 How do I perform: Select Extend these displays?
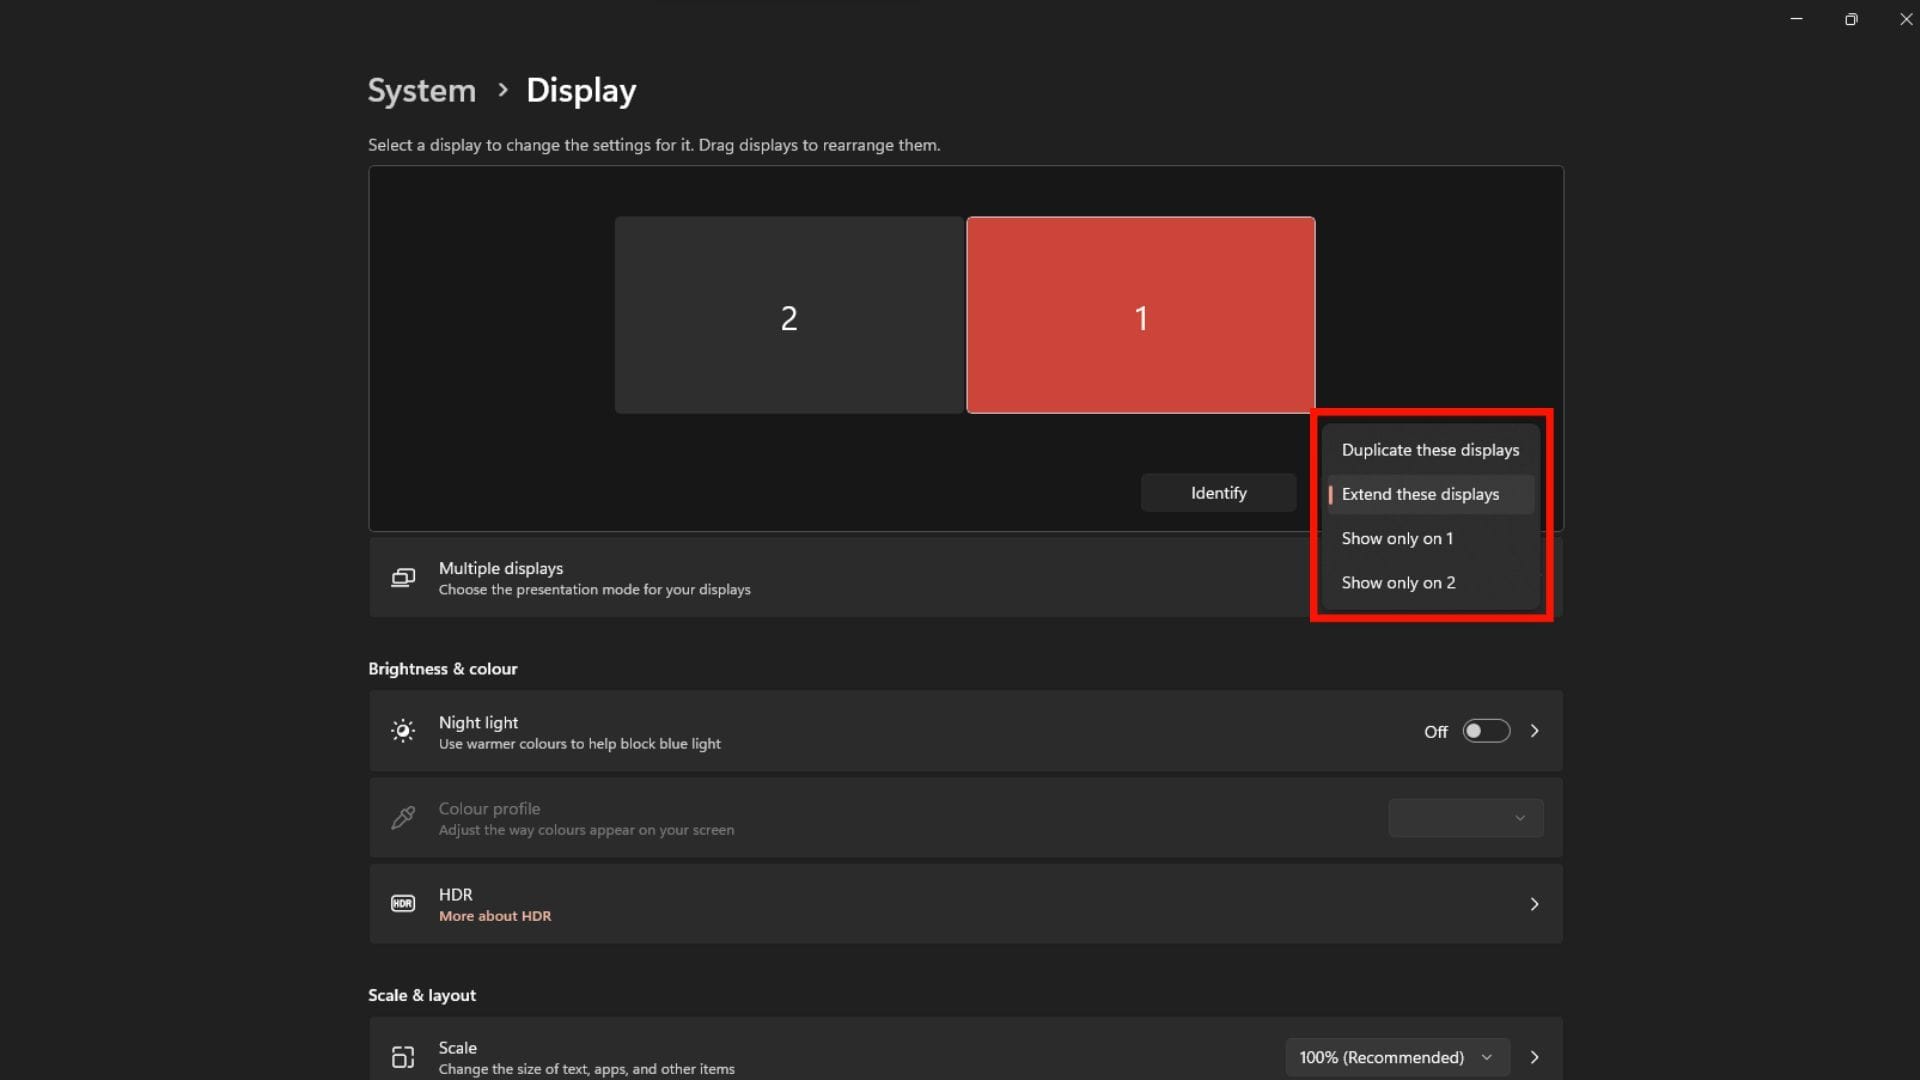[x=1420, y=494]
